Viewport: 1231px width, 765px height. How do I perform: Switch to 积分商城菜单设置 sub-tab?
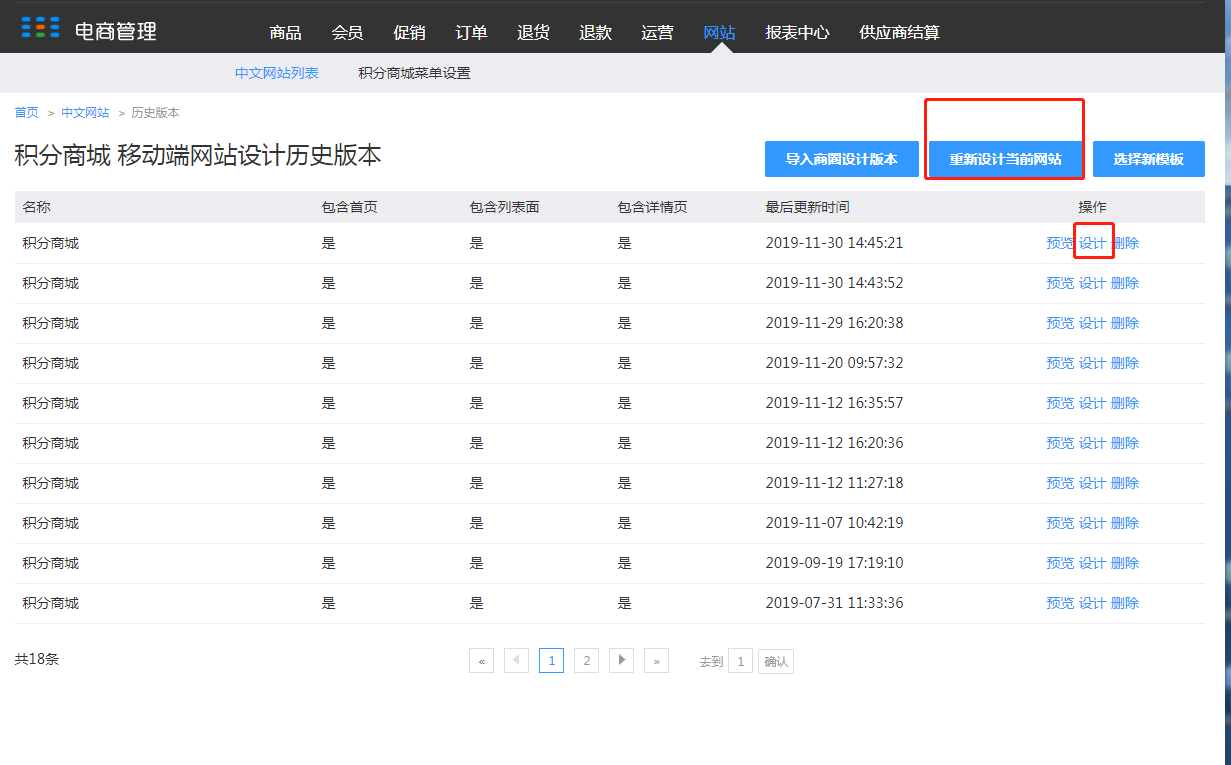414,73
